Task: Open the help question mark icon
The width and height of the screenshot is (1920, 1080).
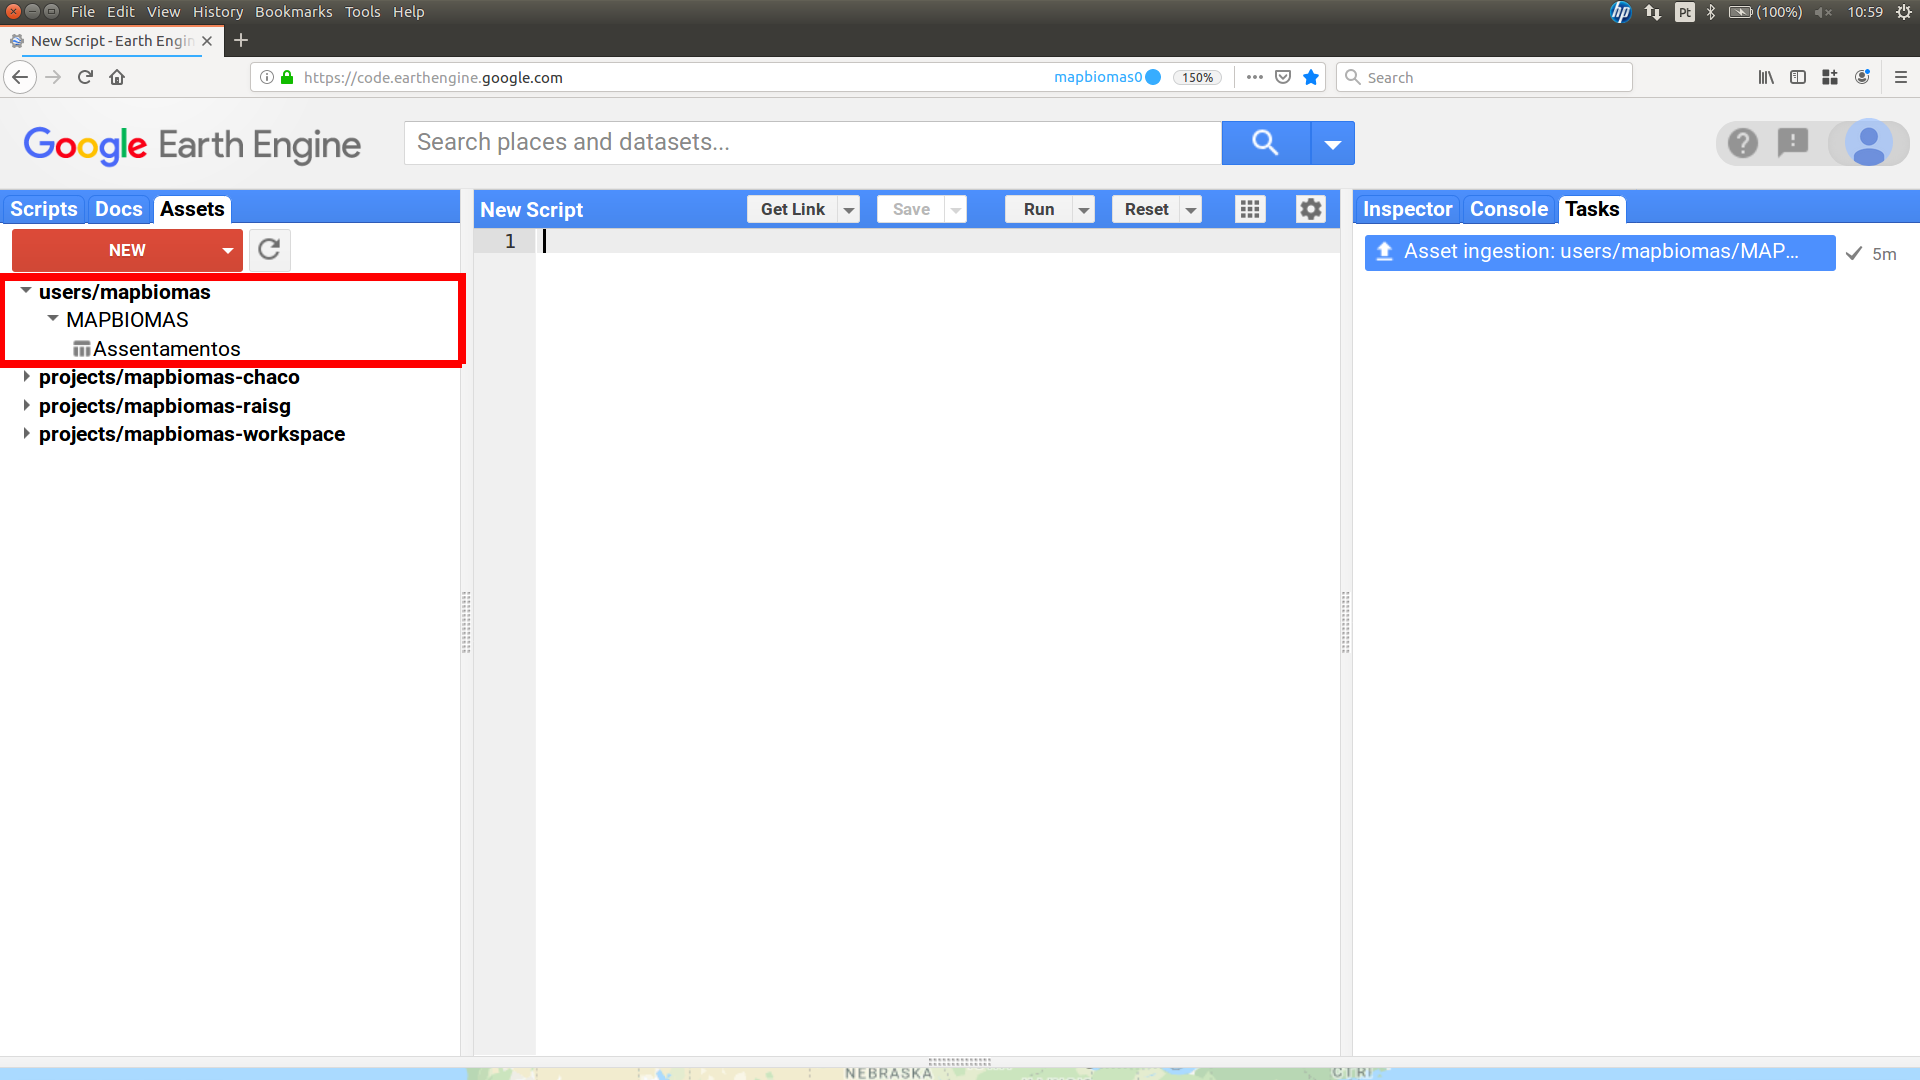Action: 1742,143
